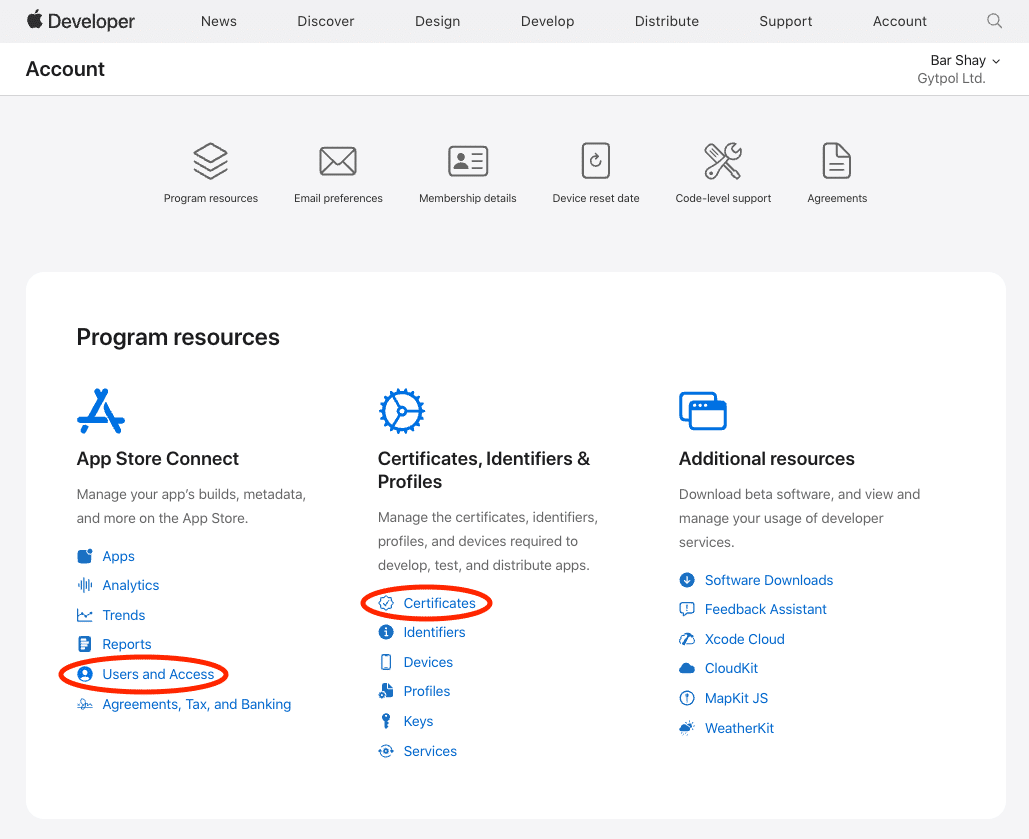This screenshot has width=1029, height=839.
Task: Click the Email preferences envelope icon
Action: tap(338, 161)
